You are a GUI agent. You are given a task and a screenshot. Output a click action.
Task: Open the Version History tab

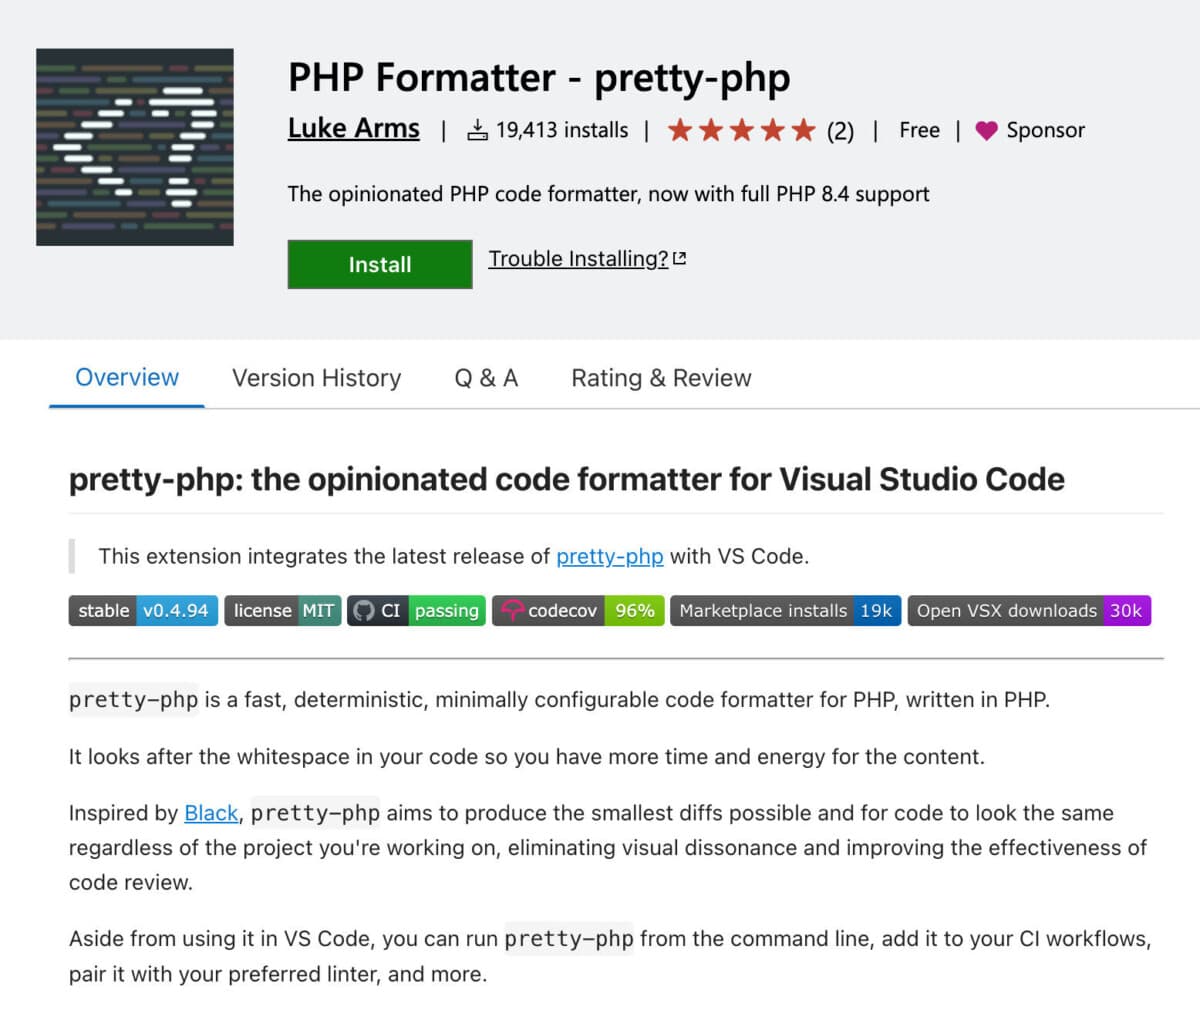tap(316, 378)
